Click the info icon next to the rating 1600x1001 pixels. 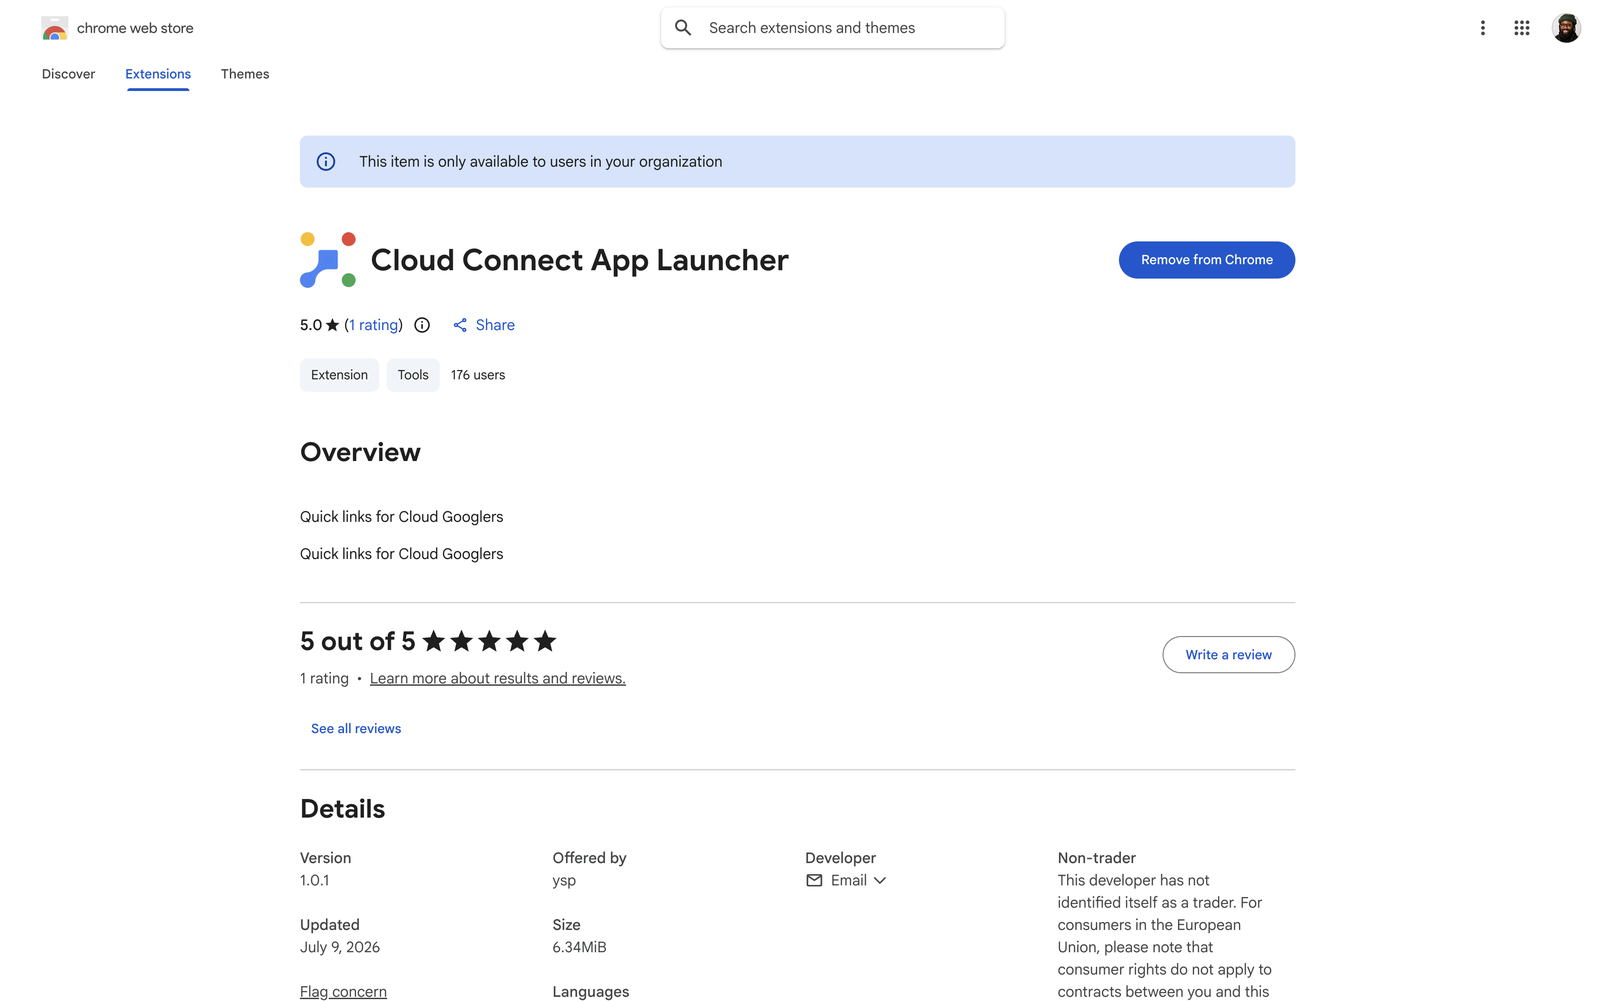pos(422,325)
